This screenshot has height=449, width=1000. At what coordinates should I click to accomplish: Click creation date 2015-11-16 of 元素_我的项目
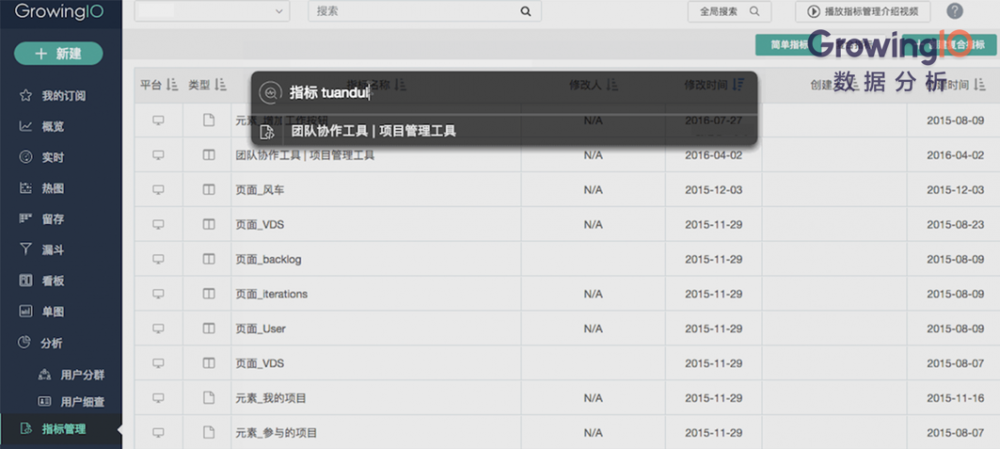[955, 398]
